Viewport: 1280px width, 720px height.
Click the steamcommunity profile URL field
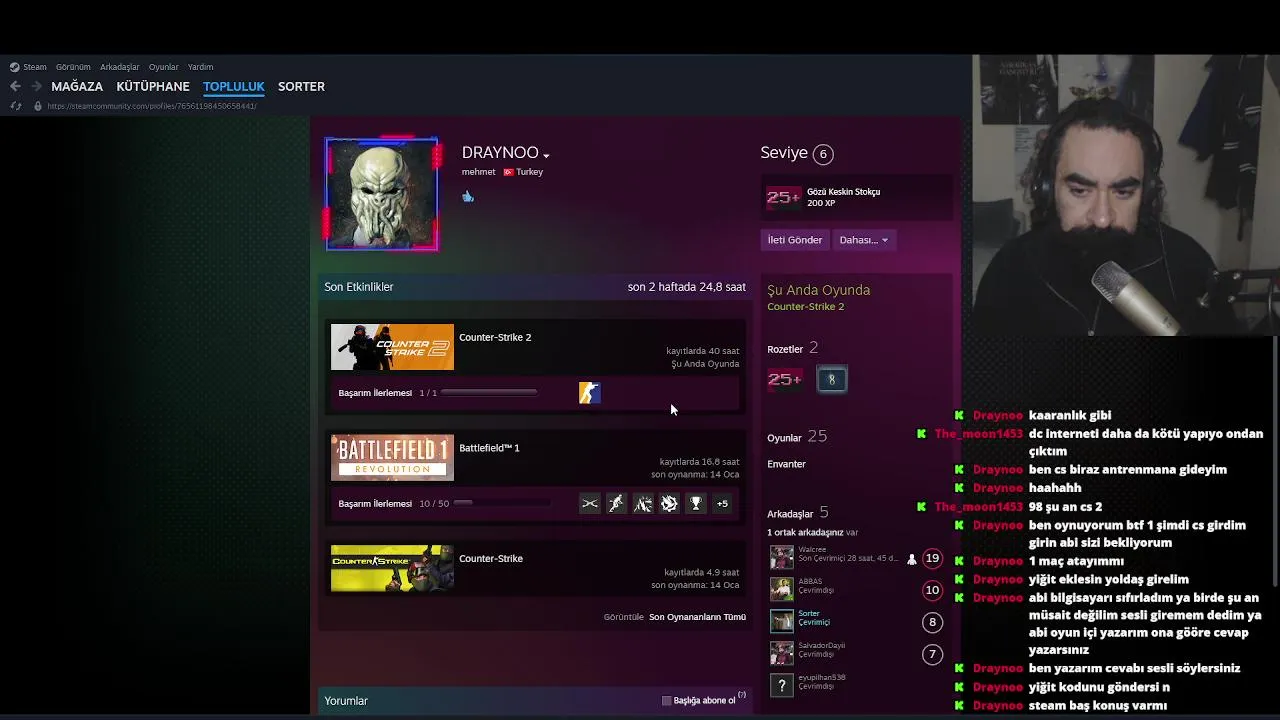[x=152, y=106]
